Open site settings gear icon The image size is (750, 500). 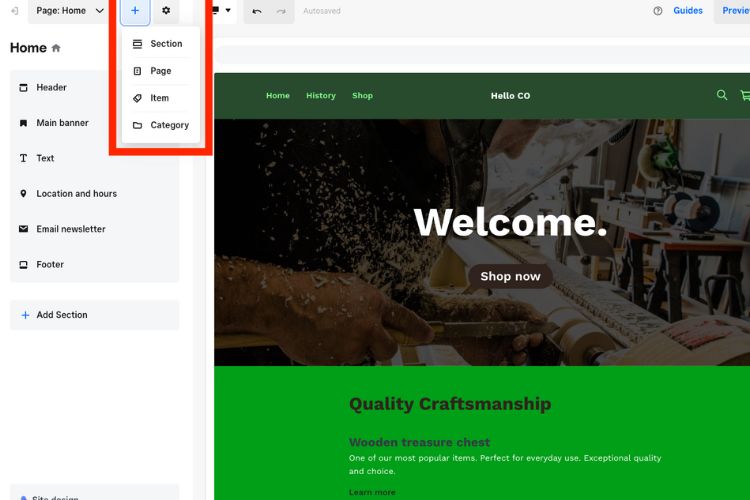[x=166, y=11]
